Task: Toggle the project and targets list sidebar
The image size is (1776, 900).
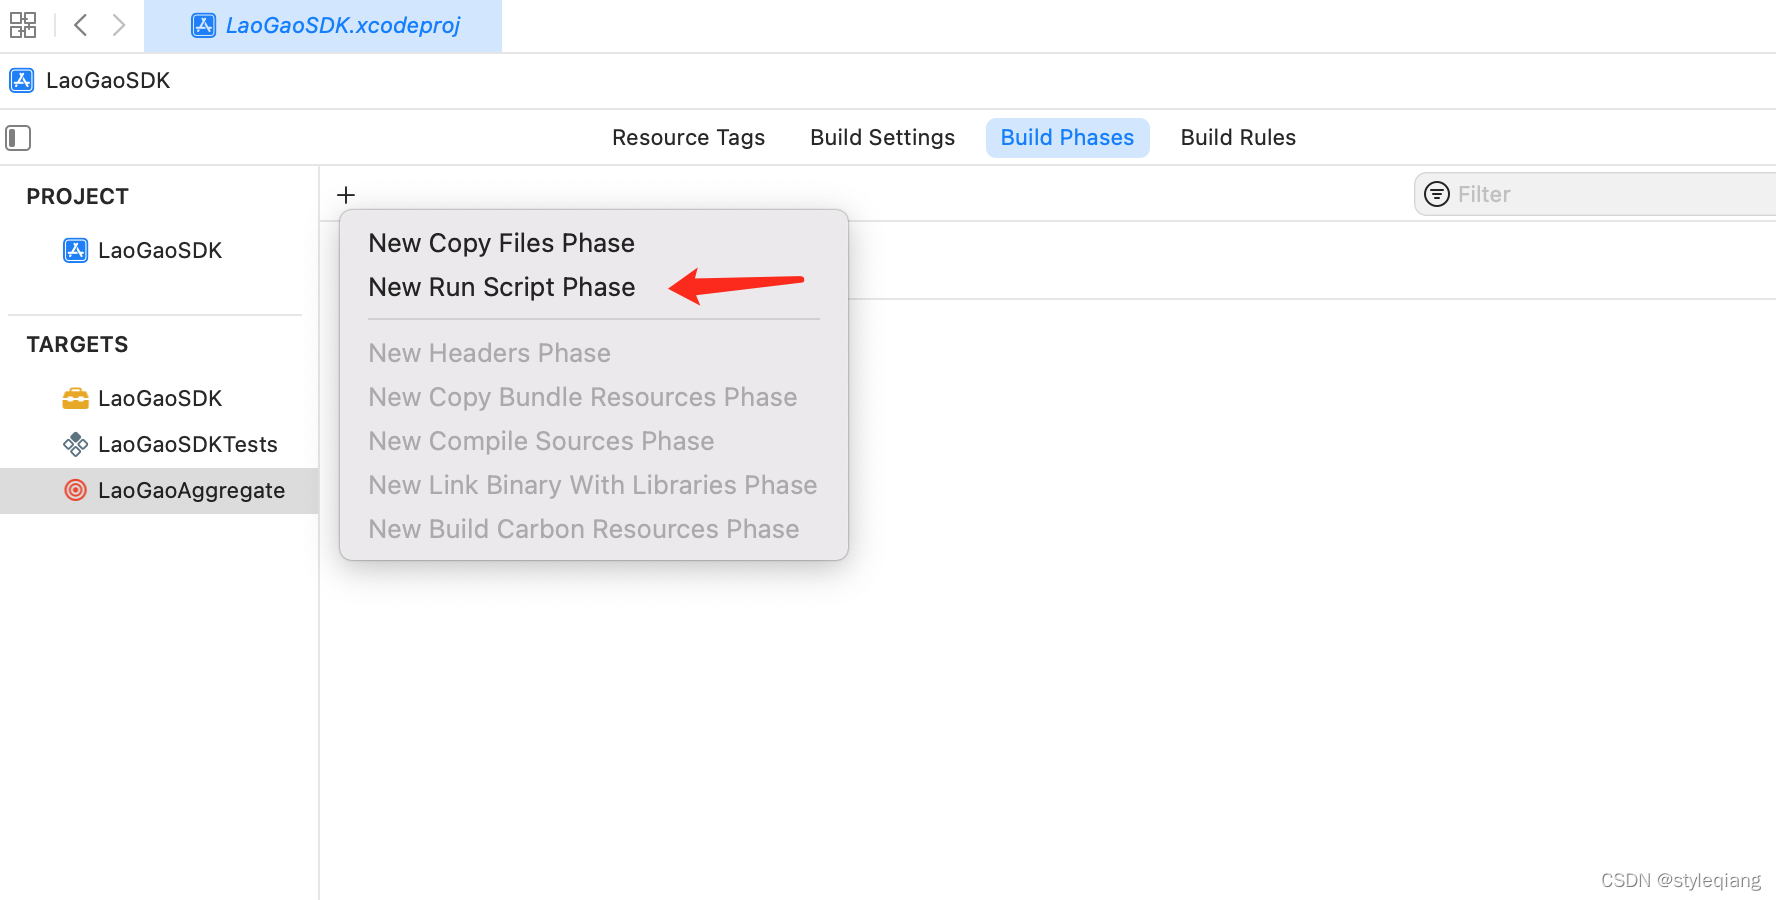Action: [x=19, y=138]
